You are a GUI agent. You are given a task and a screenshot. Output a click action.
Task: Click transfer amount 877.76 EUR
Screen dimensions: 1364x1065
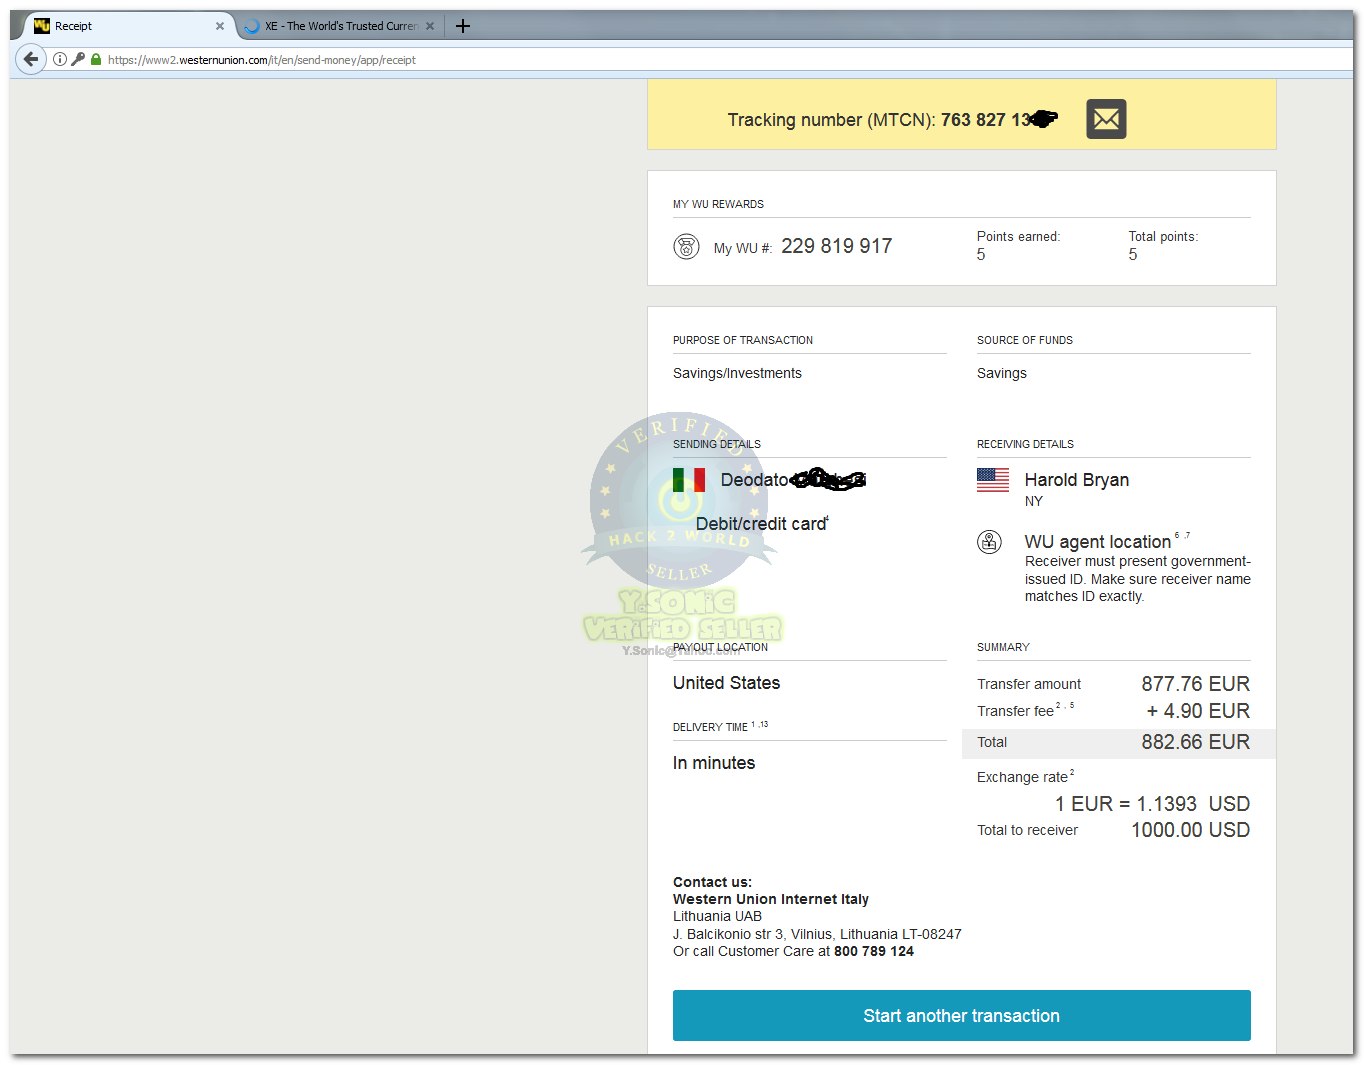coord(1196,684)
